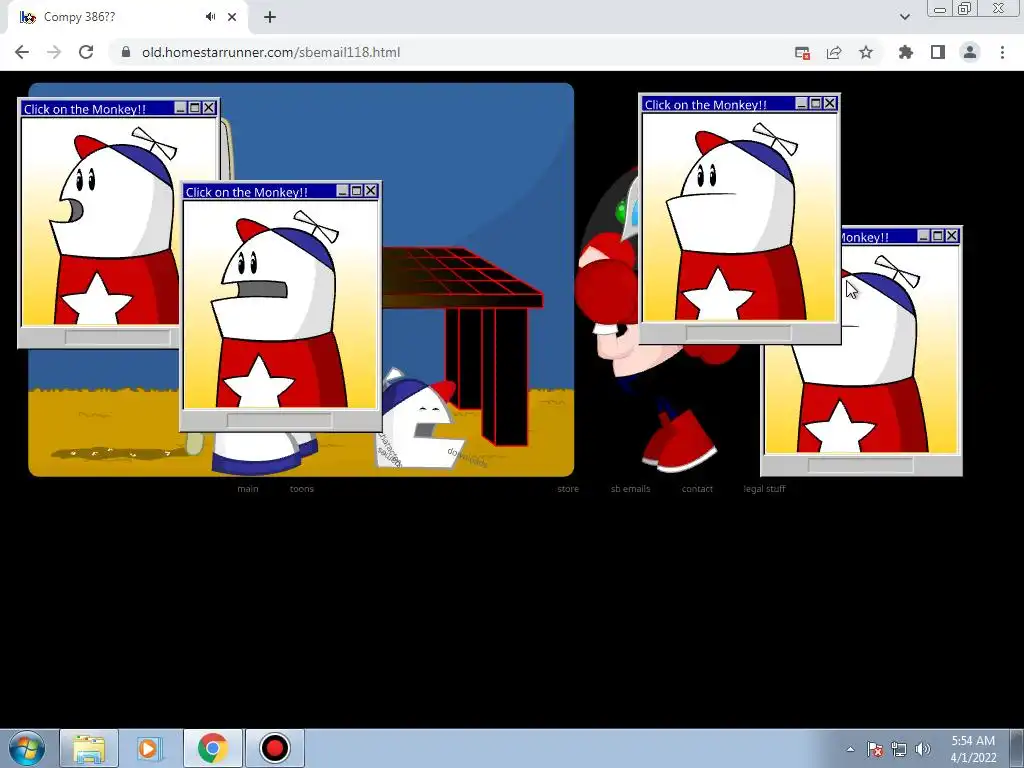Open a new browser tab

[x=270, y=17]
